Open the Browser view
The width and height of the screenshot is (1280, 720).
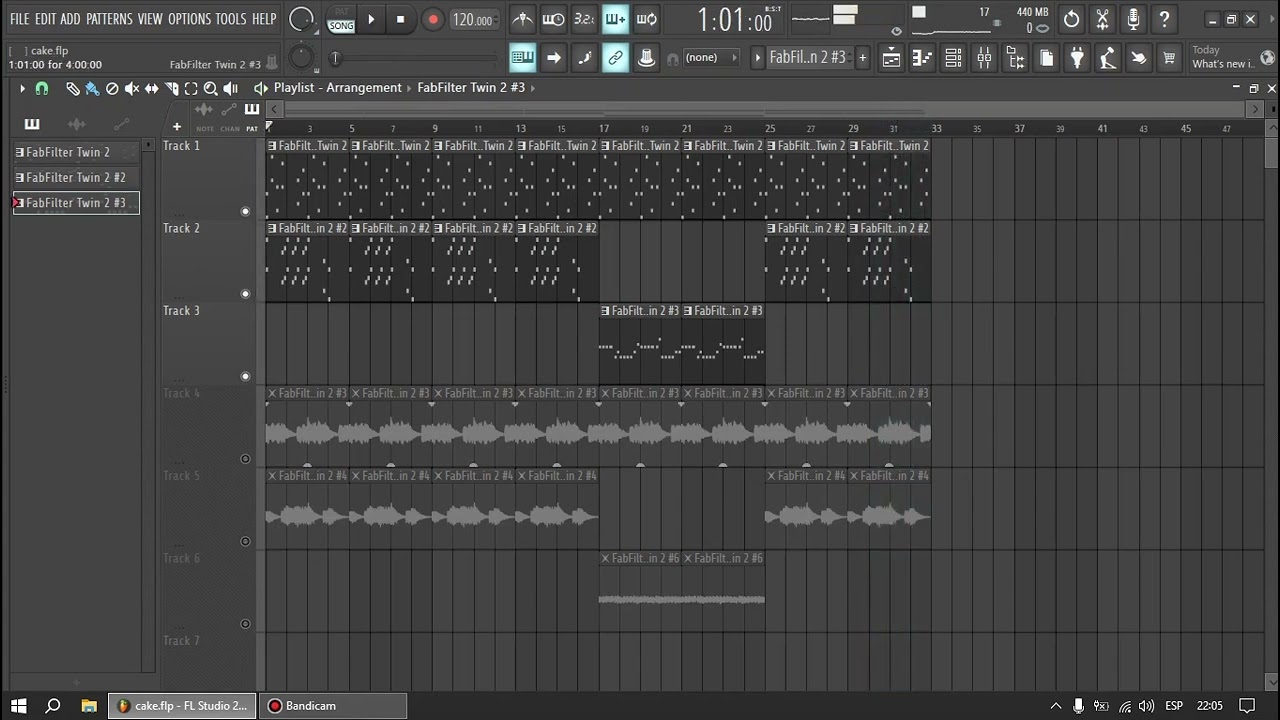(1015, 58)
